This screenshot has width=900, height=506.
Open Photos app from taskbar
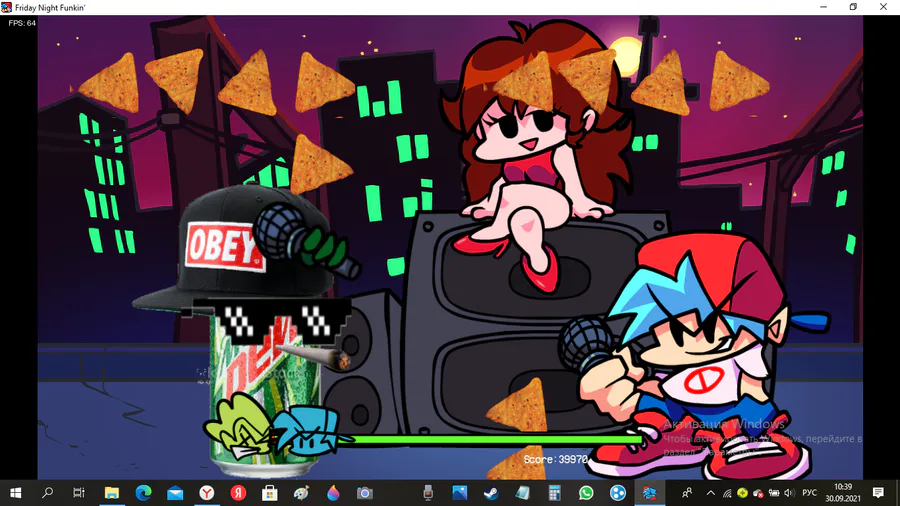point(460,493)
